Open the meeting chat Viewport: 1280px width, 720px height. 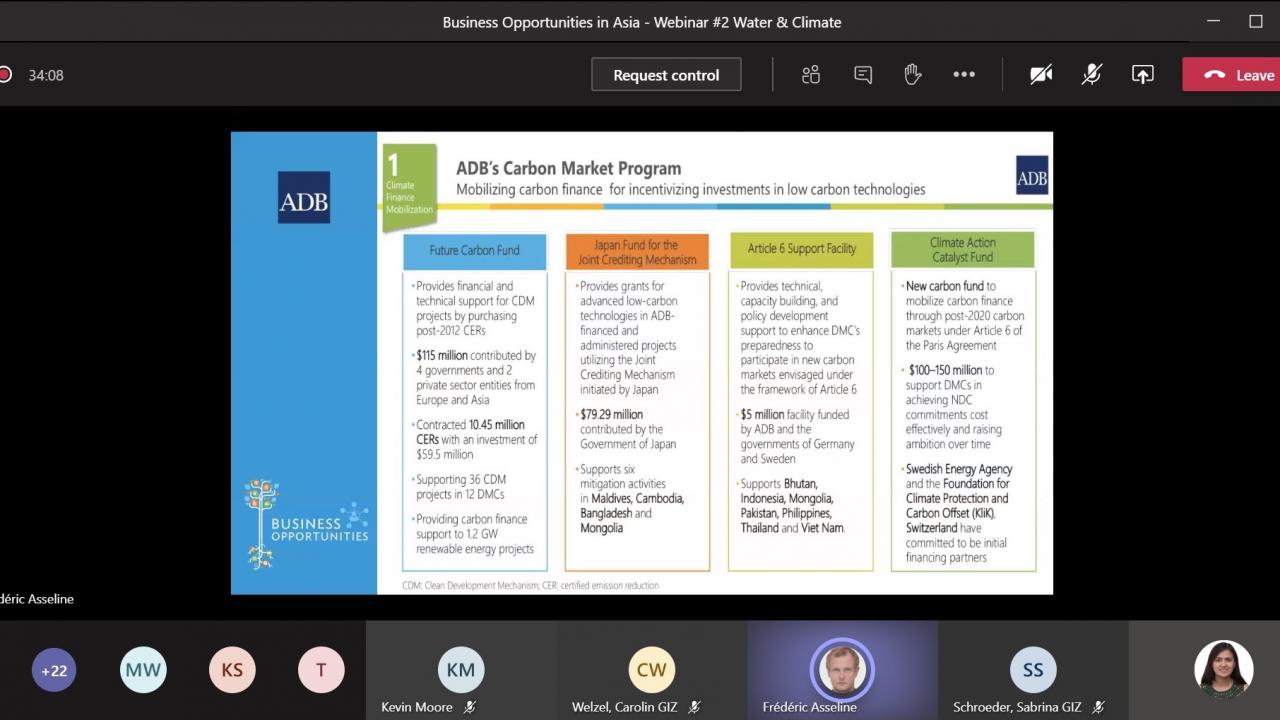pos(863,75)
